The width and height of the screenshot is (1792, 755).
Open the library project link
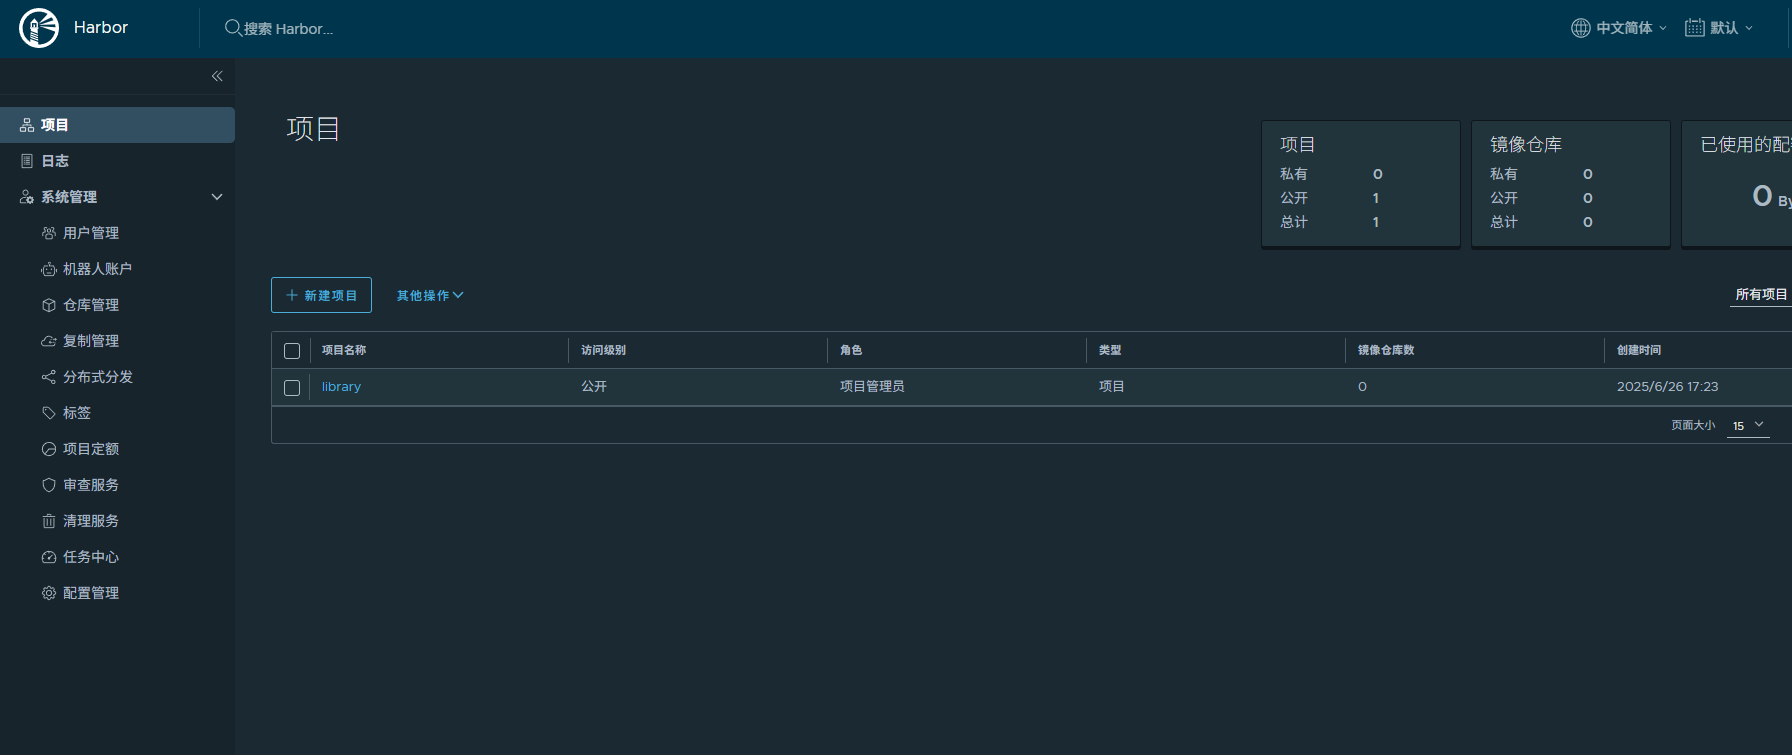341,387
